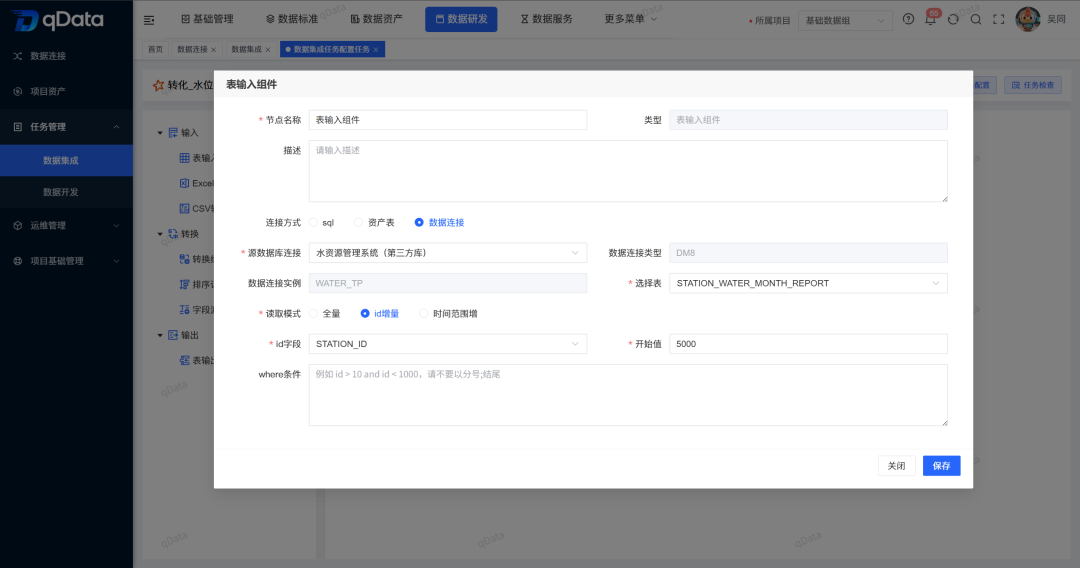
Task: Select the id增量 read mode radio
Action: pyautogui.click(x=365, y=313)
